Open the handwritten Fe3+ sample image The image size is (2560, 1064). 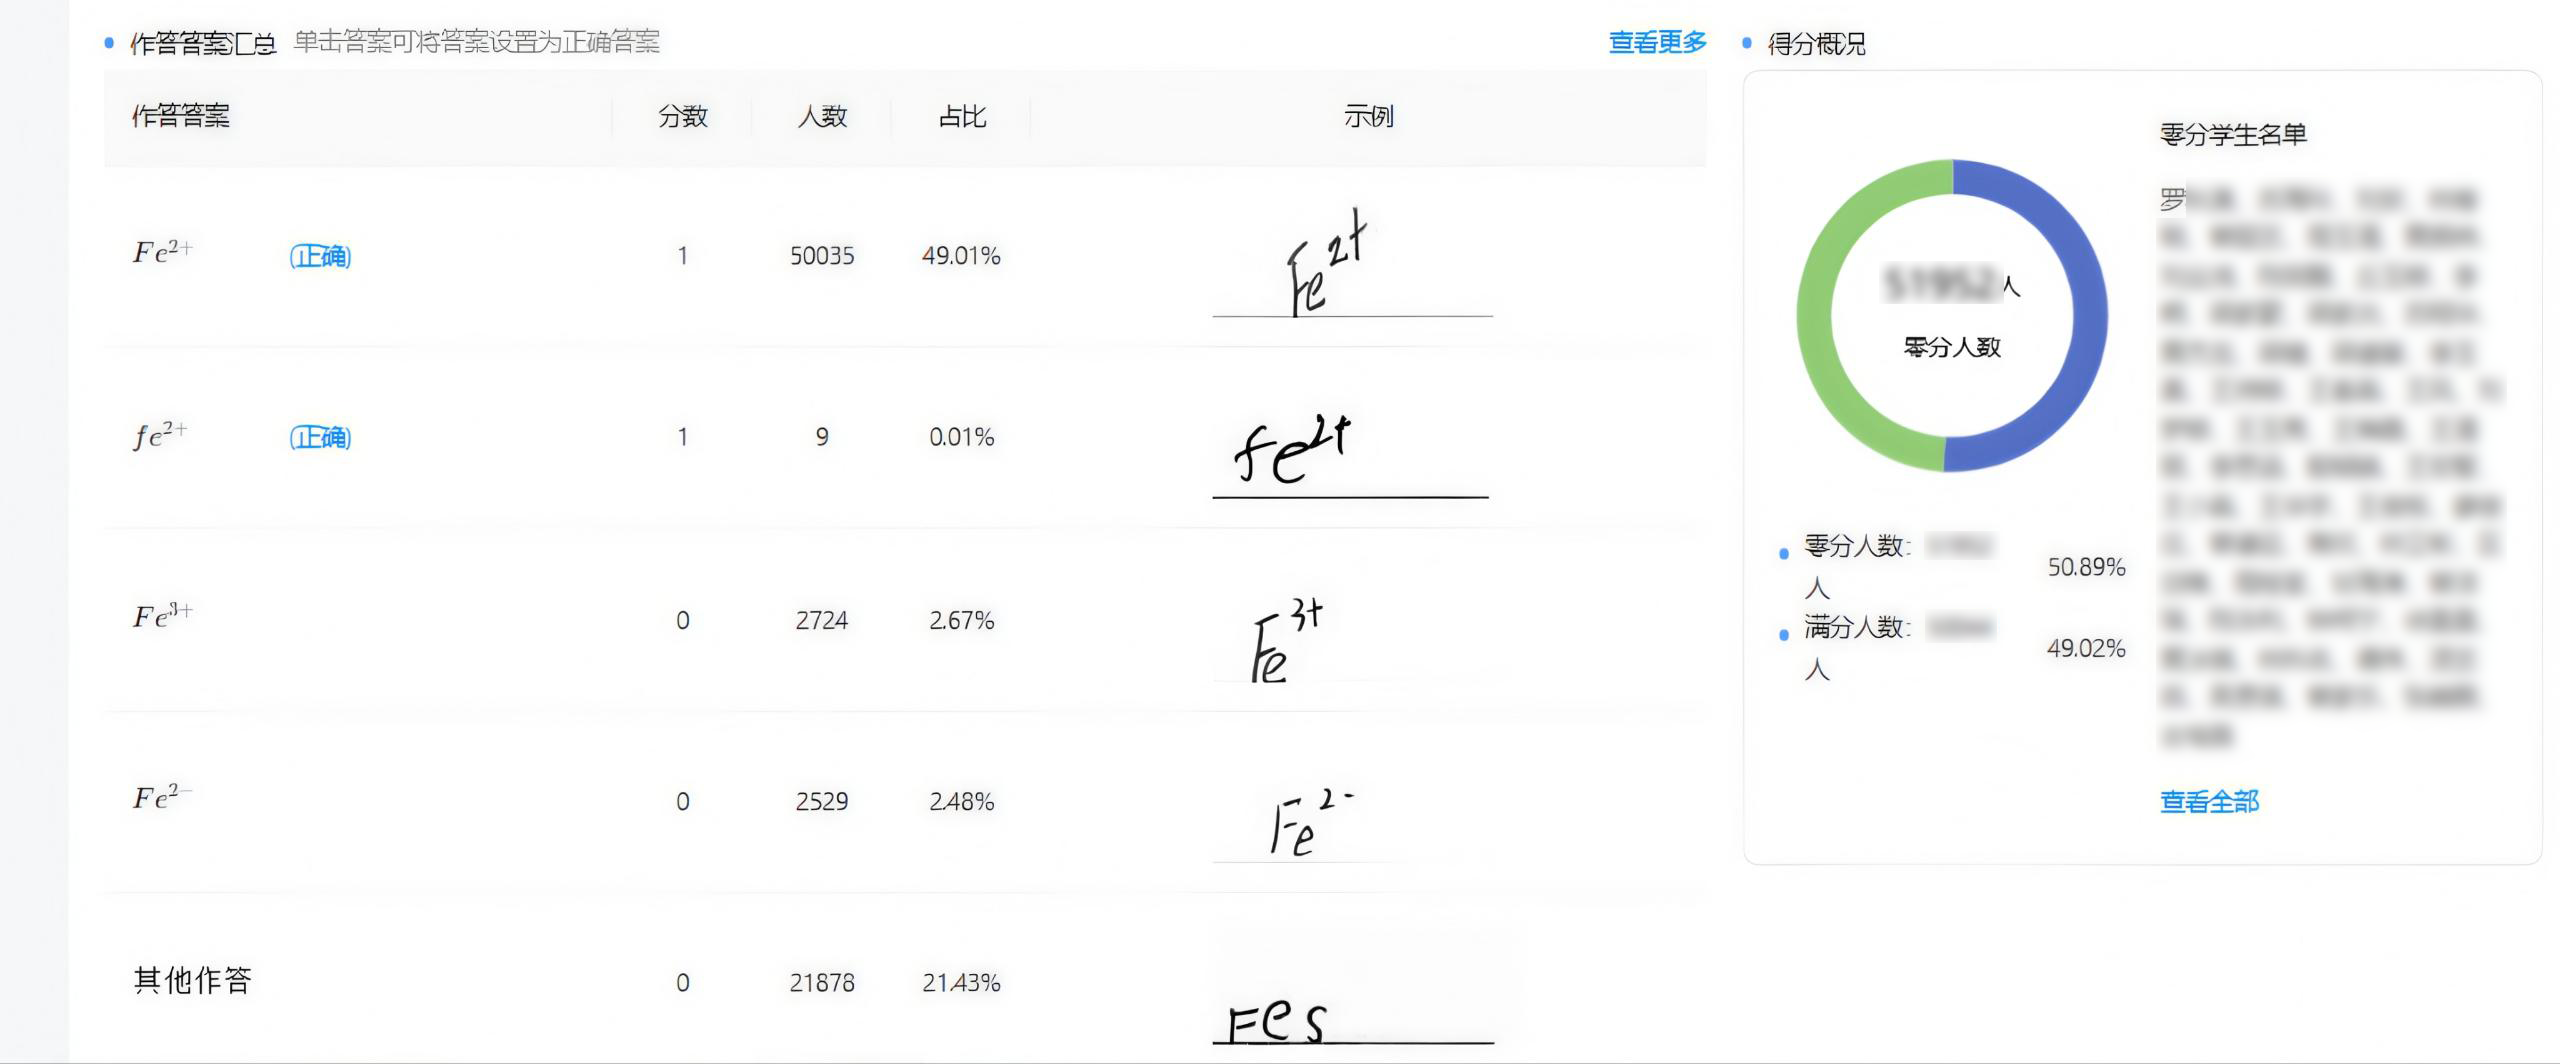pyautogui.click(x=1287, y=641)
